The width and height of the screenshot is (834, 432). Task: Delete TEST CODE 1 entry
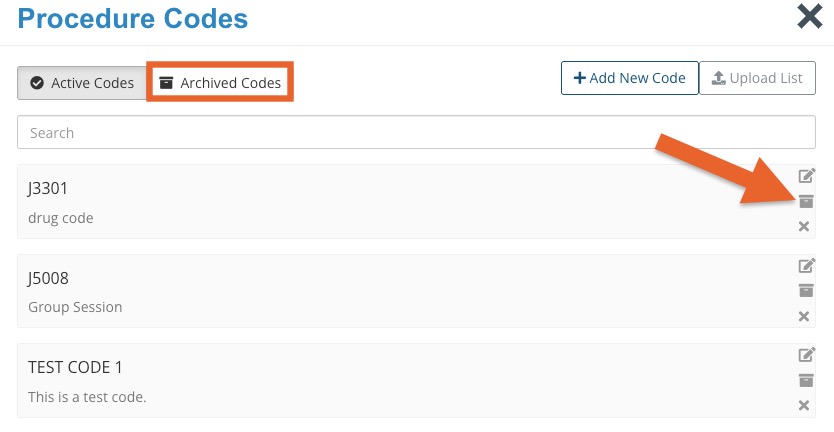[804, 405]
